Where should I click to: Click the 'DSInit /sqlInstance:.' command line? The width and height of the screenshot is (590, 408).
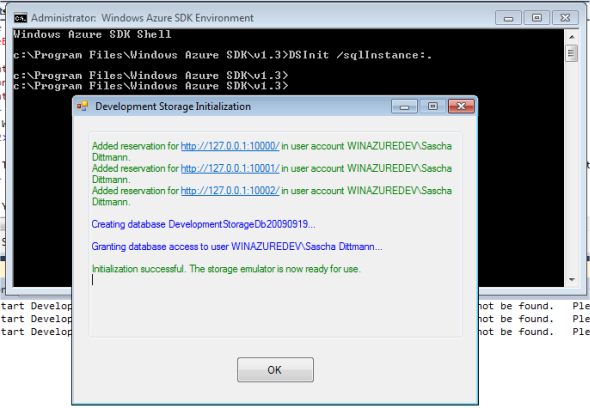[x=222, y=55]
